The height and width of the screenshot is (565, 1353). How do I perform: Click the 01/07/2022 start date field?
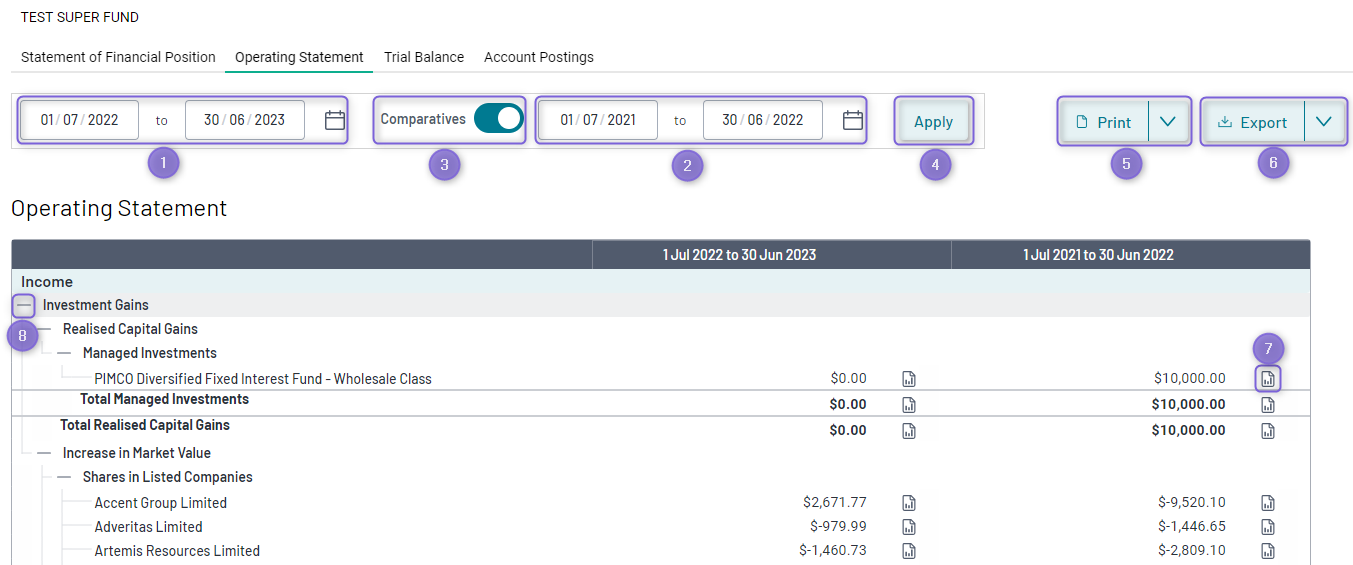click(x=79, y=120)
